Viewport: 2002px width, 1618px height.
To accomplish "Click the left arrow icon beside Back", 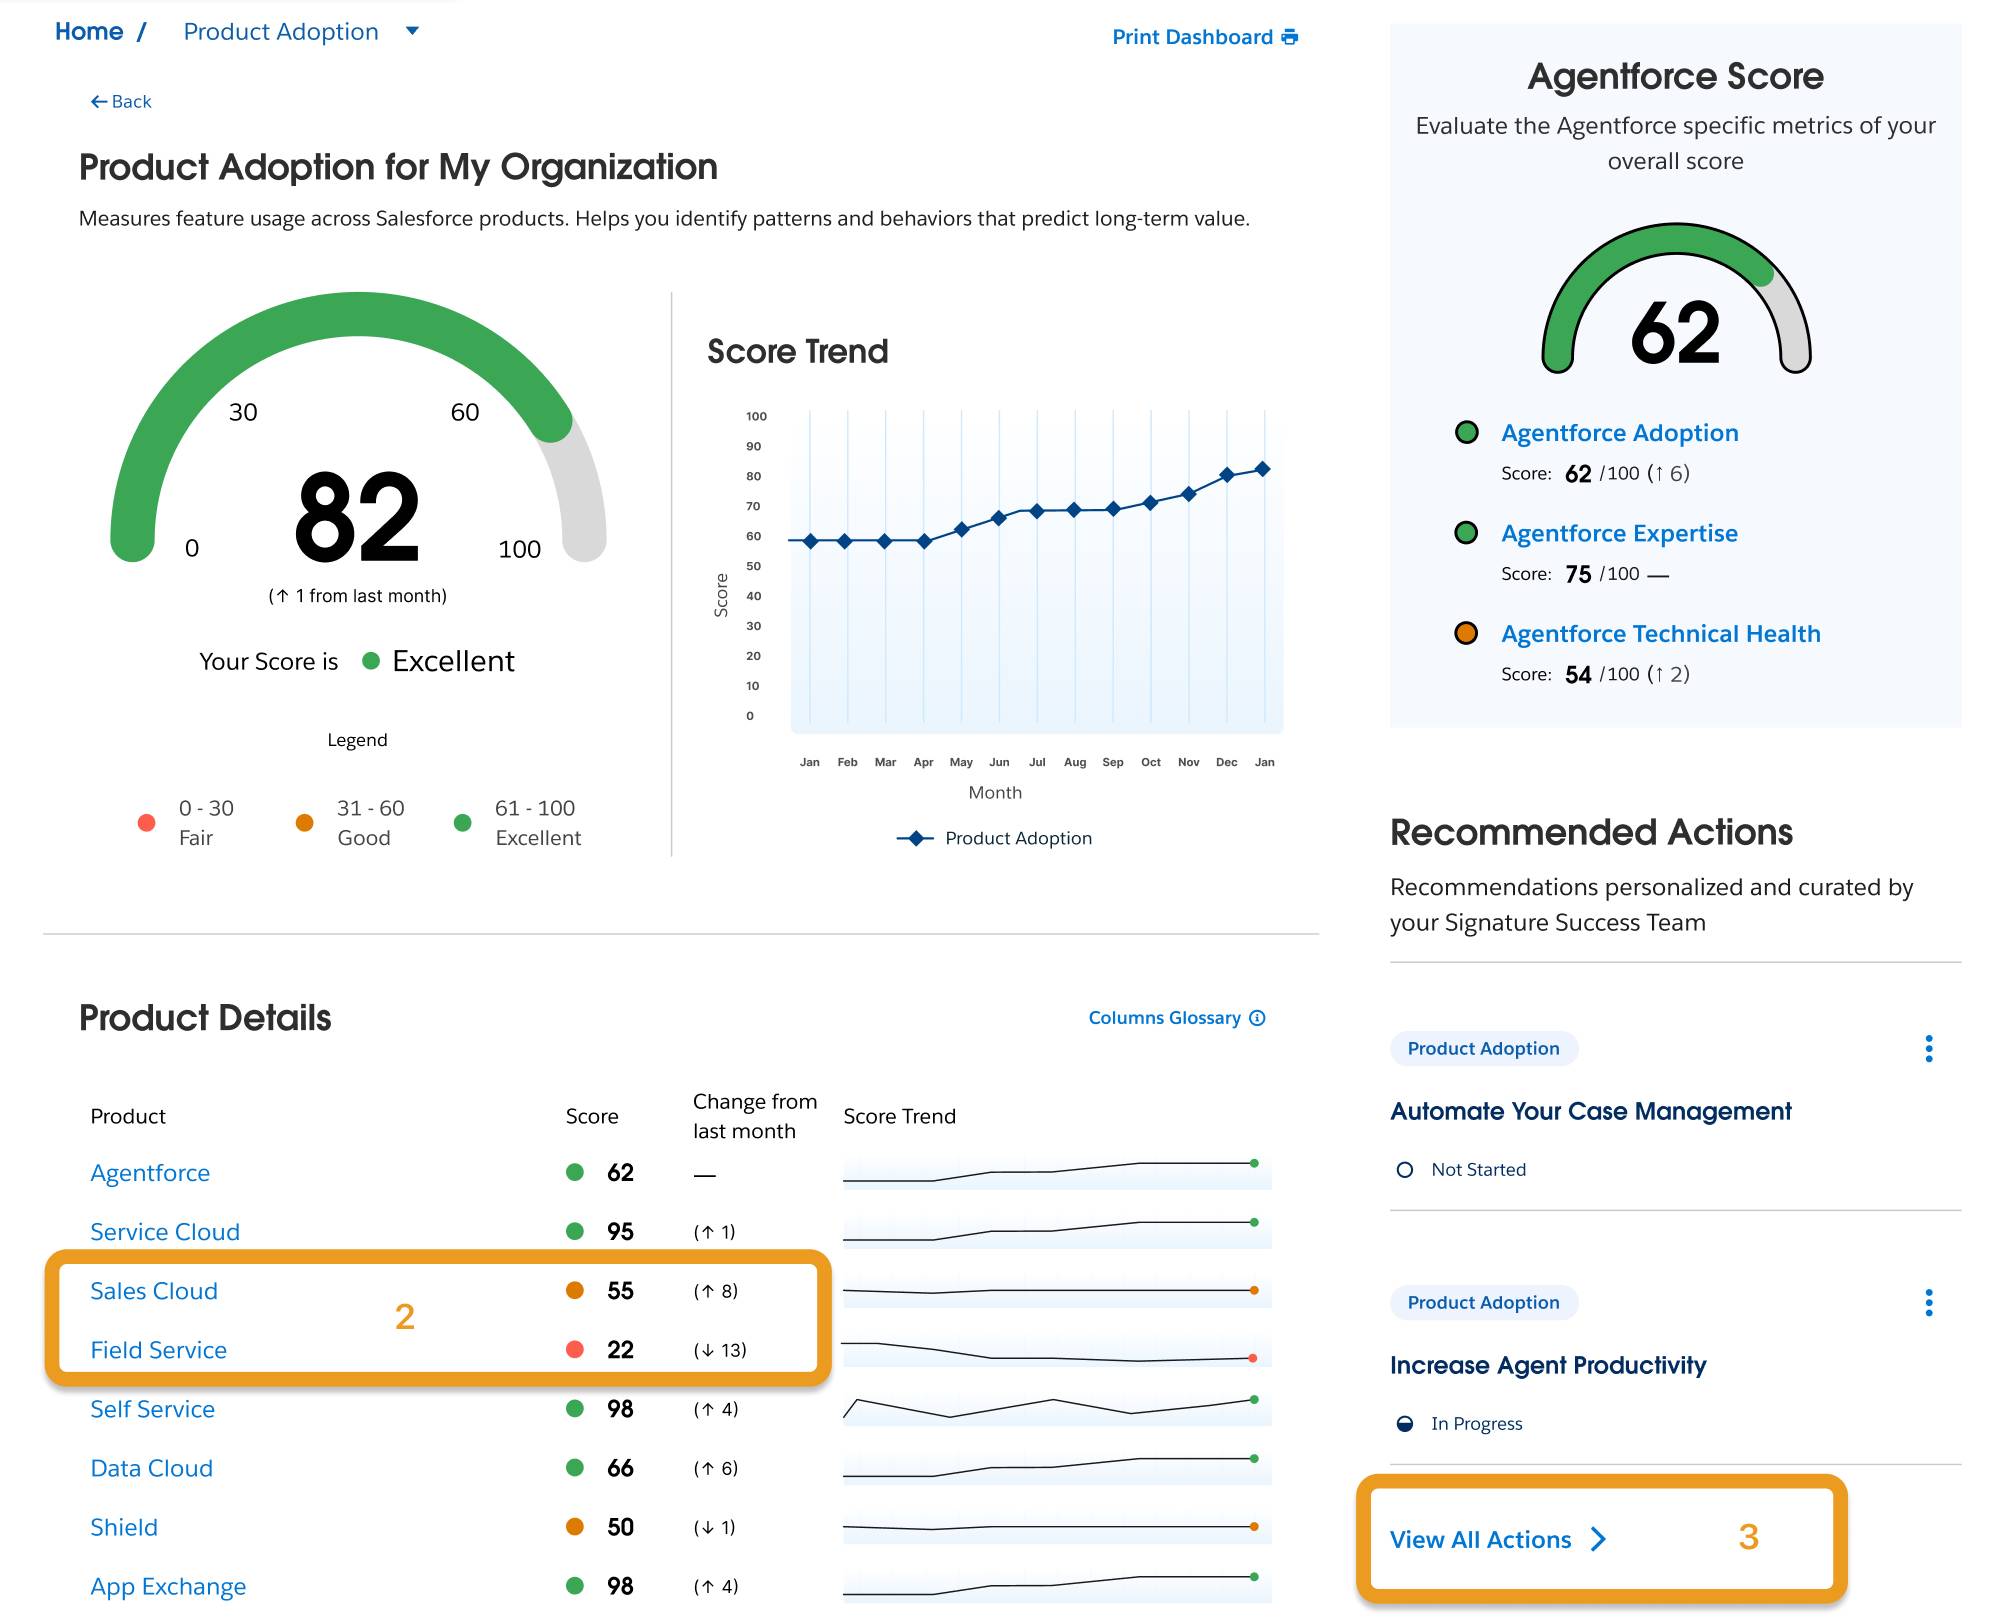I will 98,101.
